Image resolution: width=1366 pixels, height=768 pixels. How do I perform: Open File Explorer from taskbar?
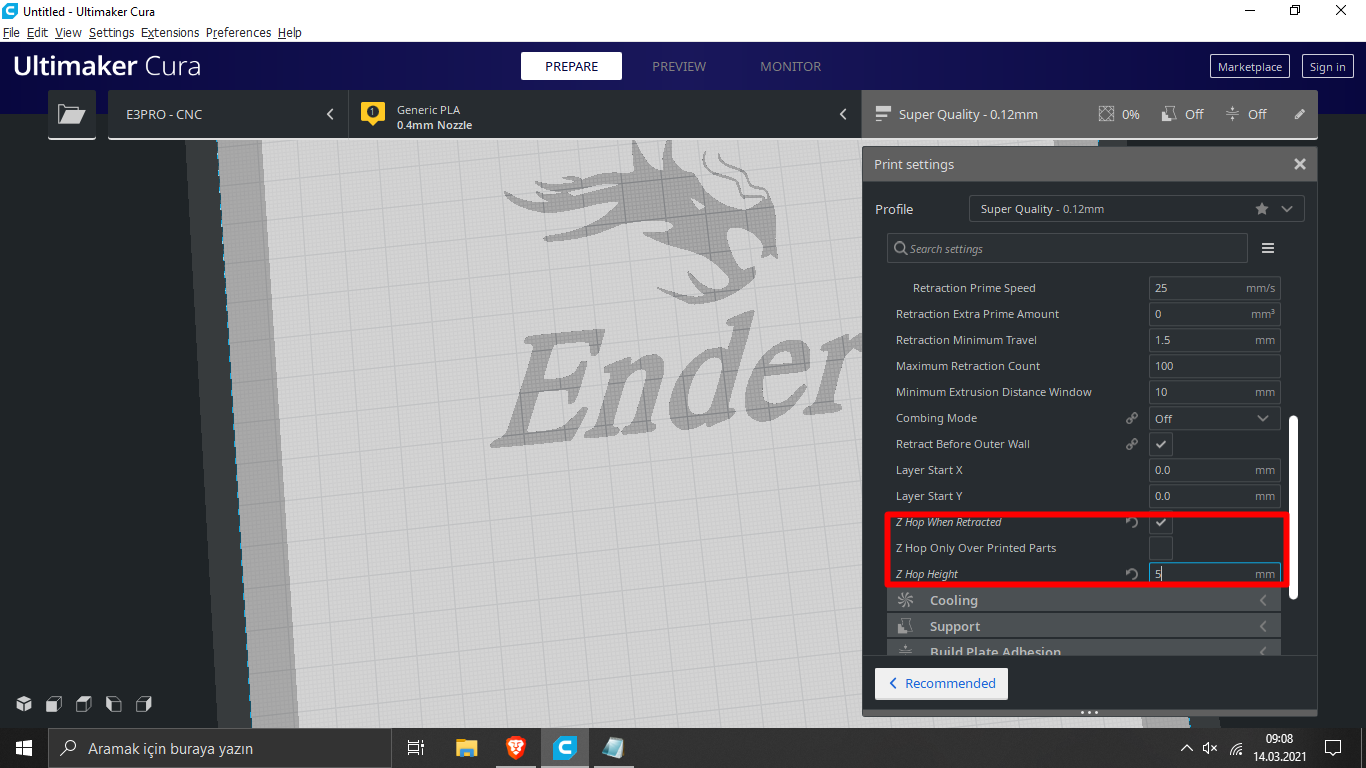(467, 748)
